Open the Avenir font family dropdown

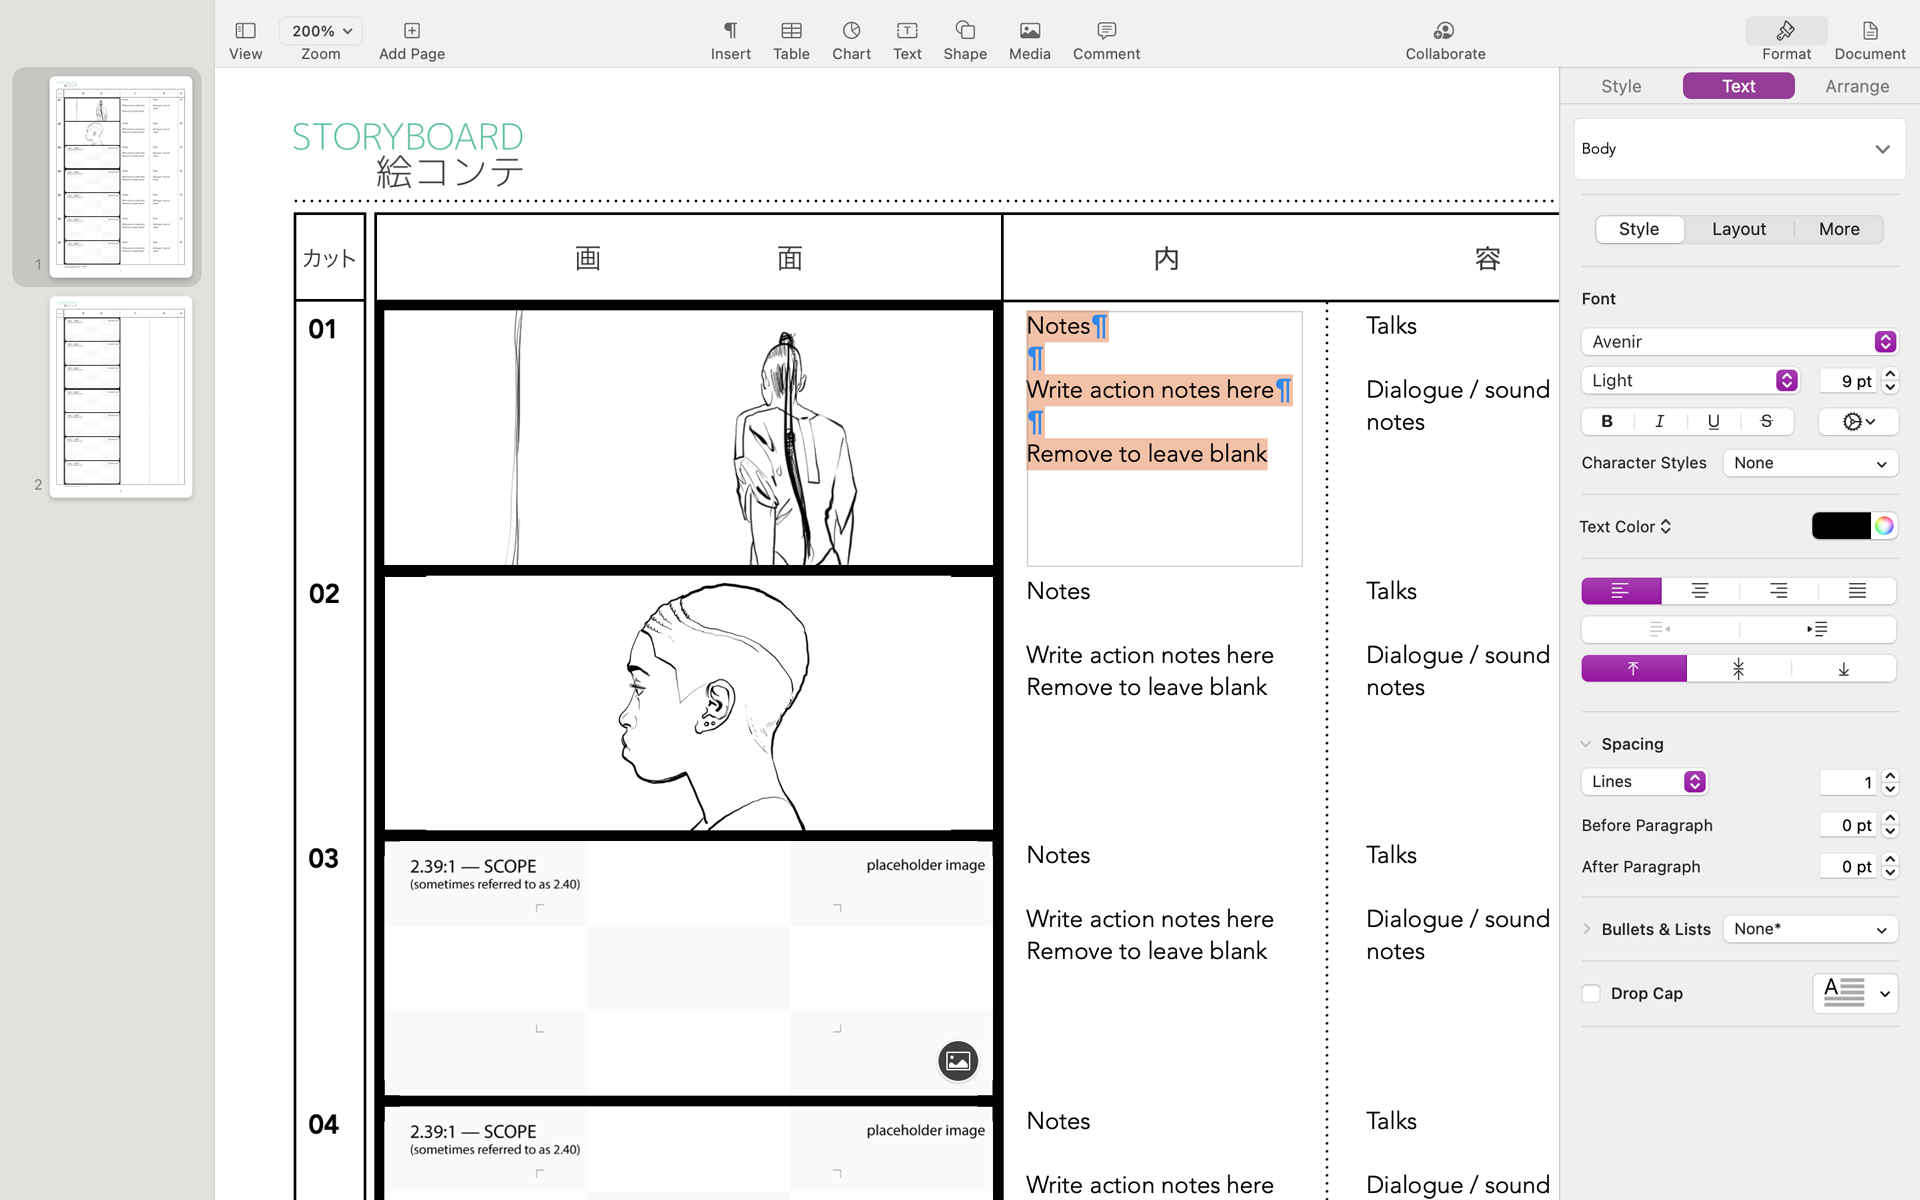pyautogui.click(x=1739, y=342)
